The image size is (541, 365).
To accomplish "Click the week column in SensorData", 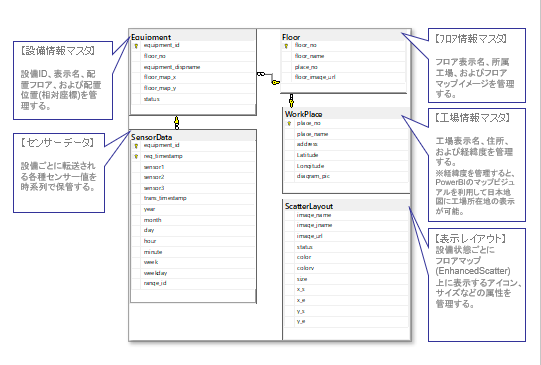I will (x=151, y=262).
